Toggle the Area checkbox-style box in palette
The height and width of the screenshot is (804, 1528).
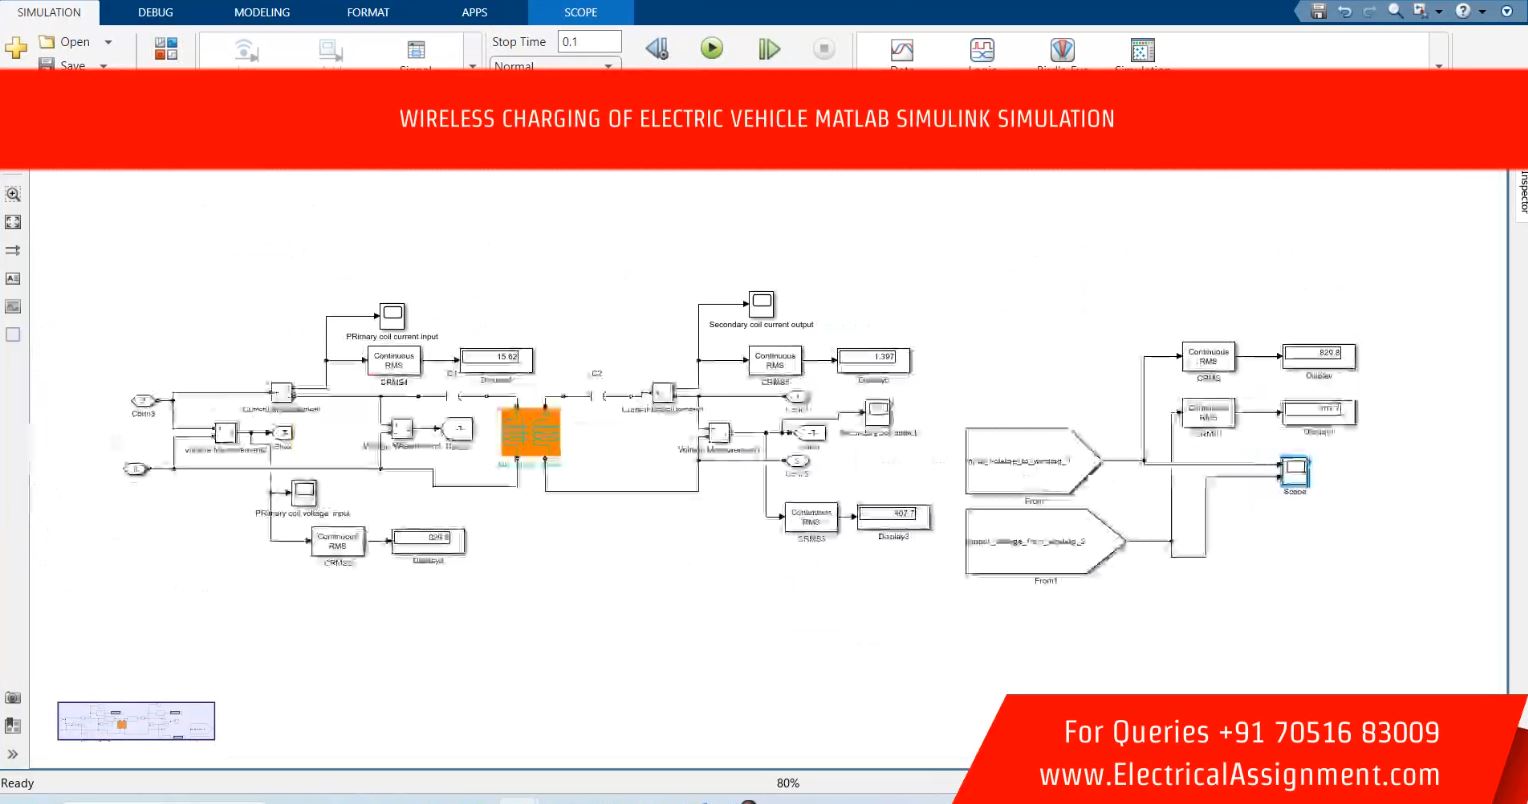(14, 335)
